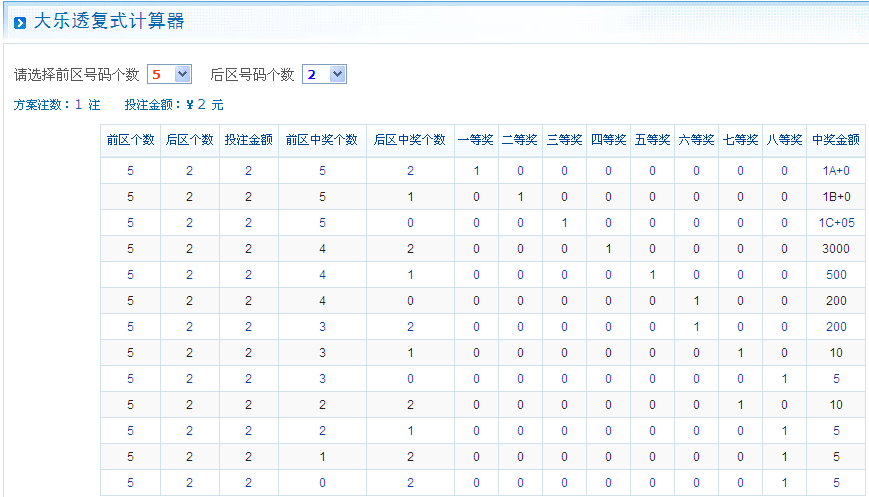Click the 后区中奖个数 value 2 in the 1A+0 row
Image resolution: width=869 pixels, height=497 pixels.
[x=410, y=171]
